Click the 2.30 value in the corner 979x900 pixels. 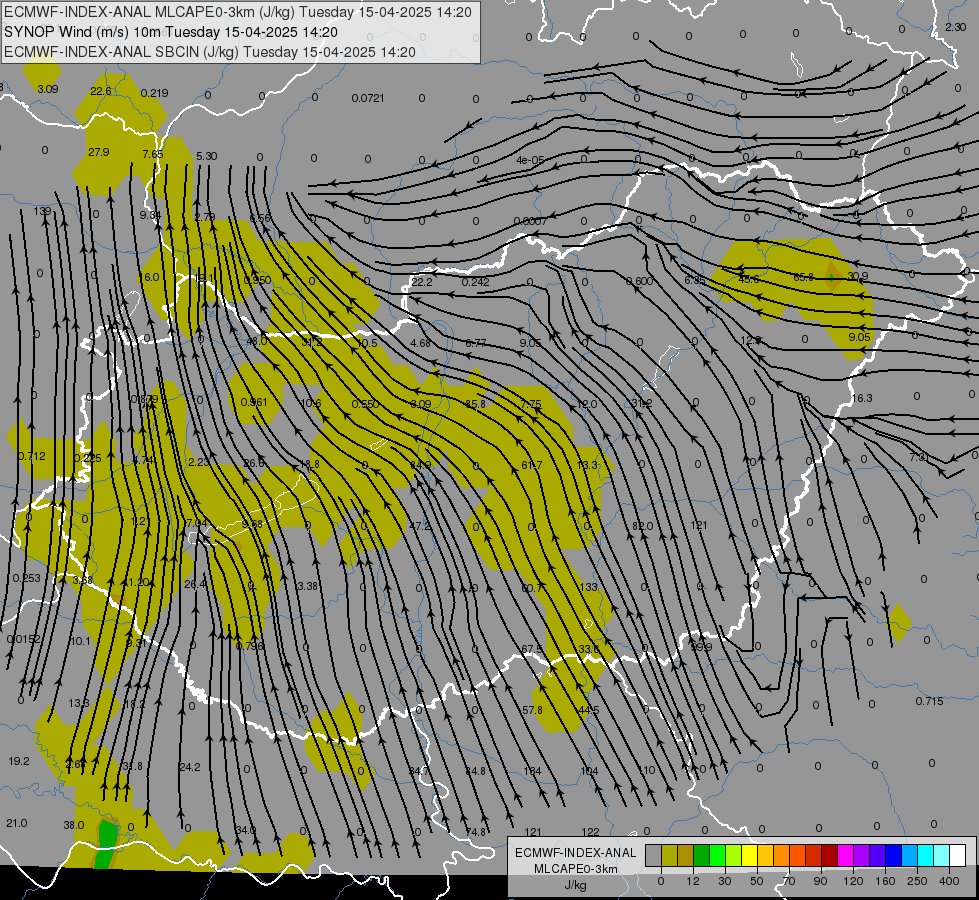pyautogui.click(x=955, y=27)
